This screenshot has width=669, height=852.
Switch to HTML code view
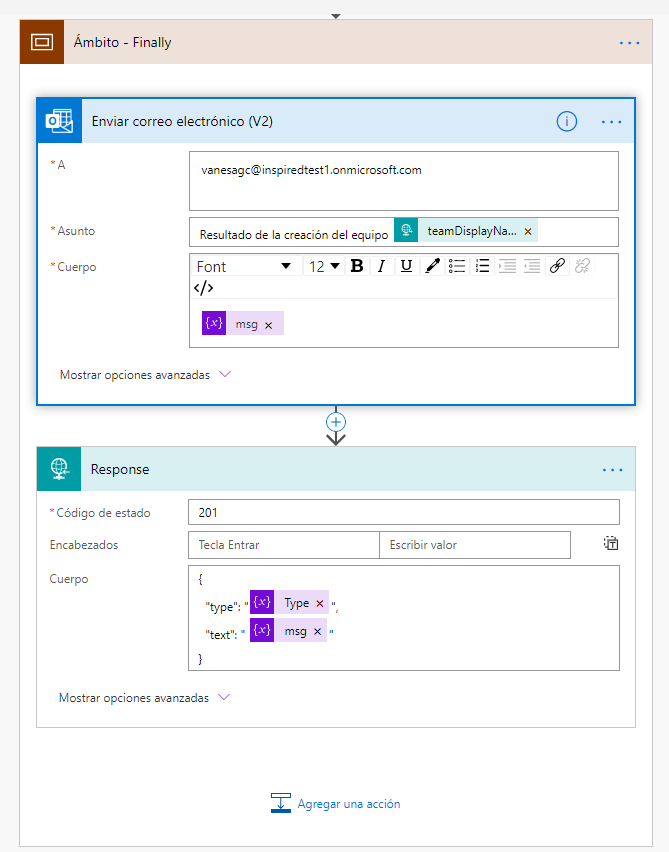tap(203, 288)
